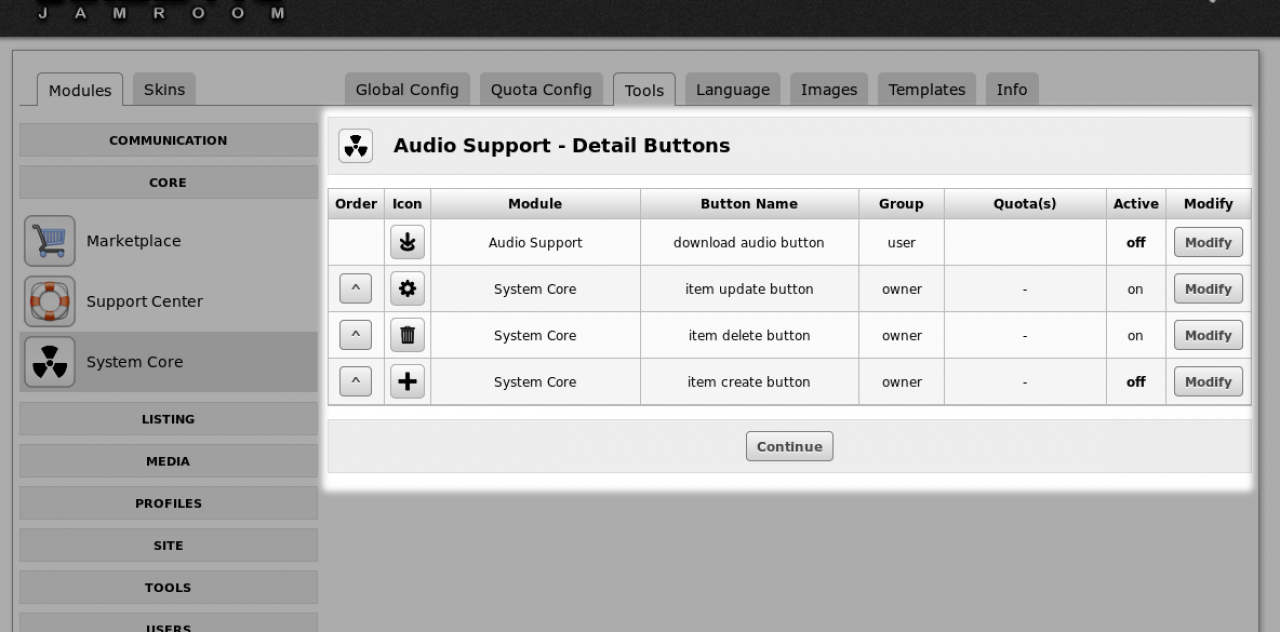This screenshot has height=632, width=1280.
Task: Click the Audio Support header radiation icon
Action: point(355,146)
